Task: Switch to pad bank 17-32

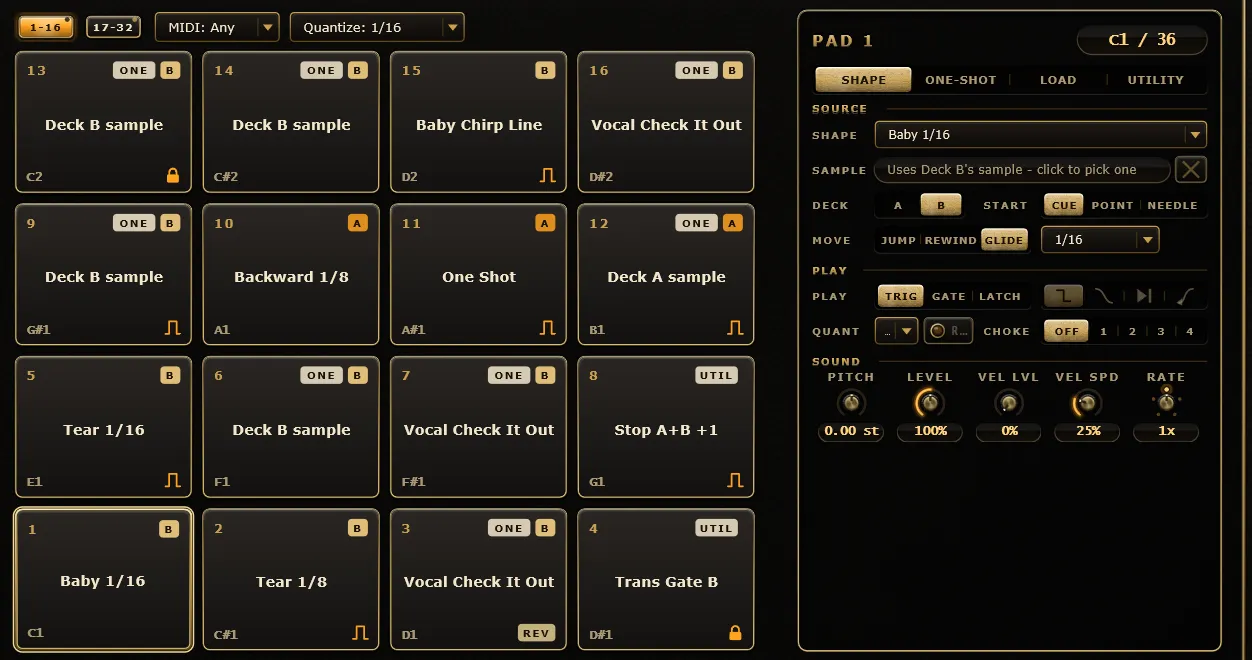Action: [113, 27]
